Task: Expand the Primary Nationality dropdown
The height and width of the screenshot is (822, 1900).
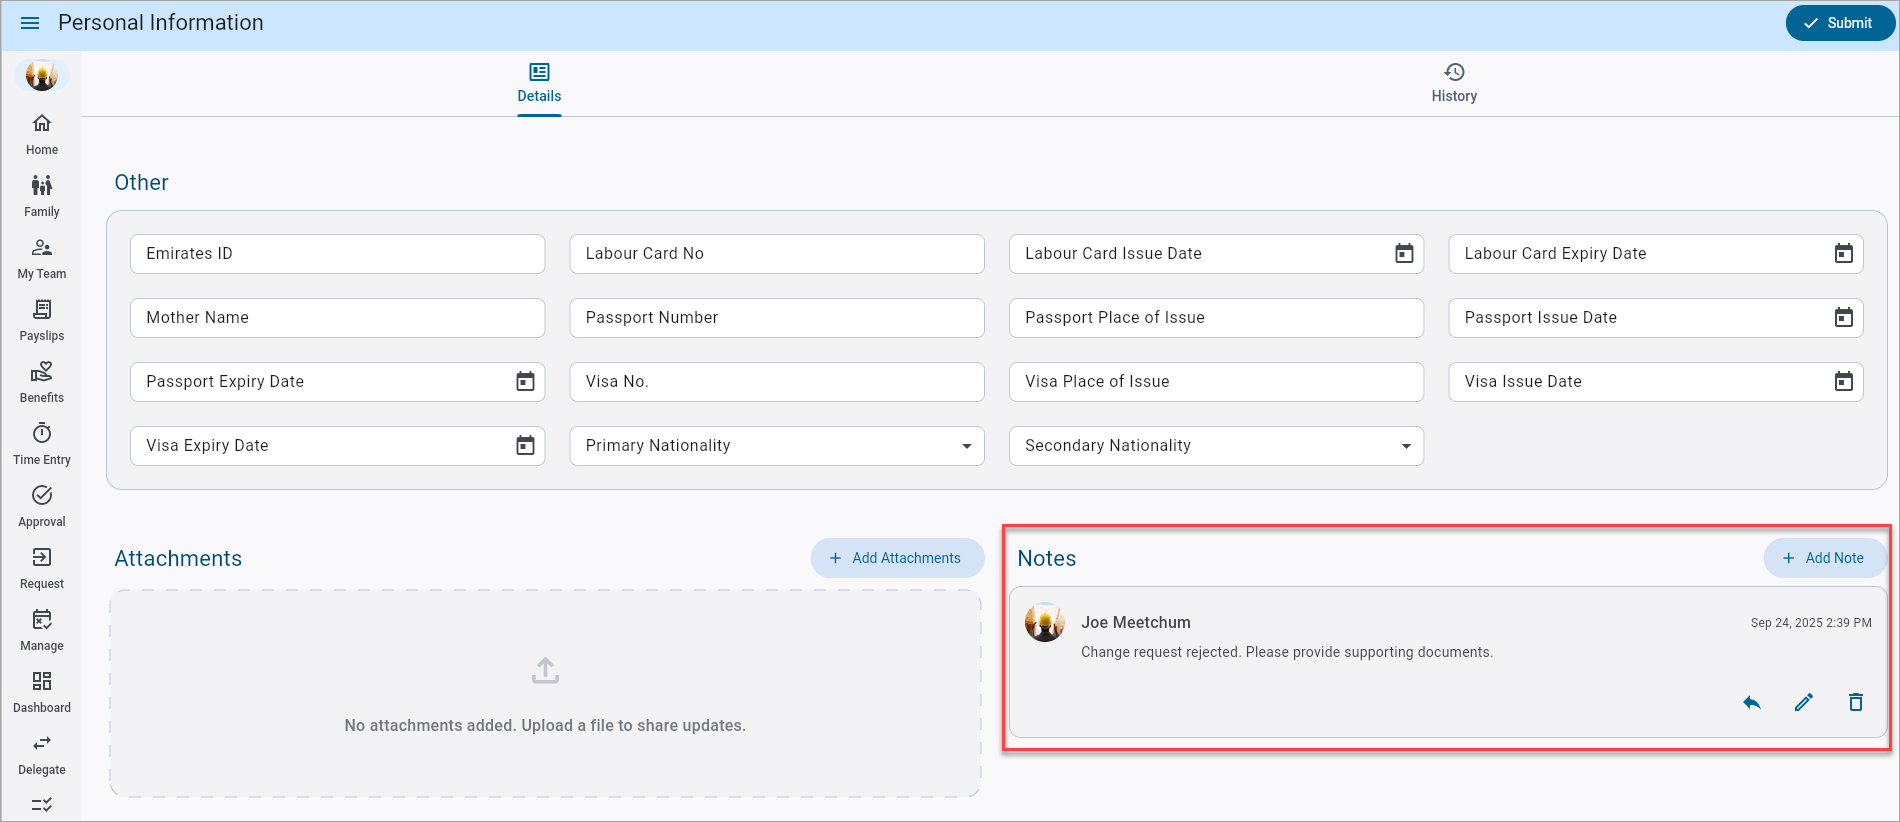Action: point(966,446)
